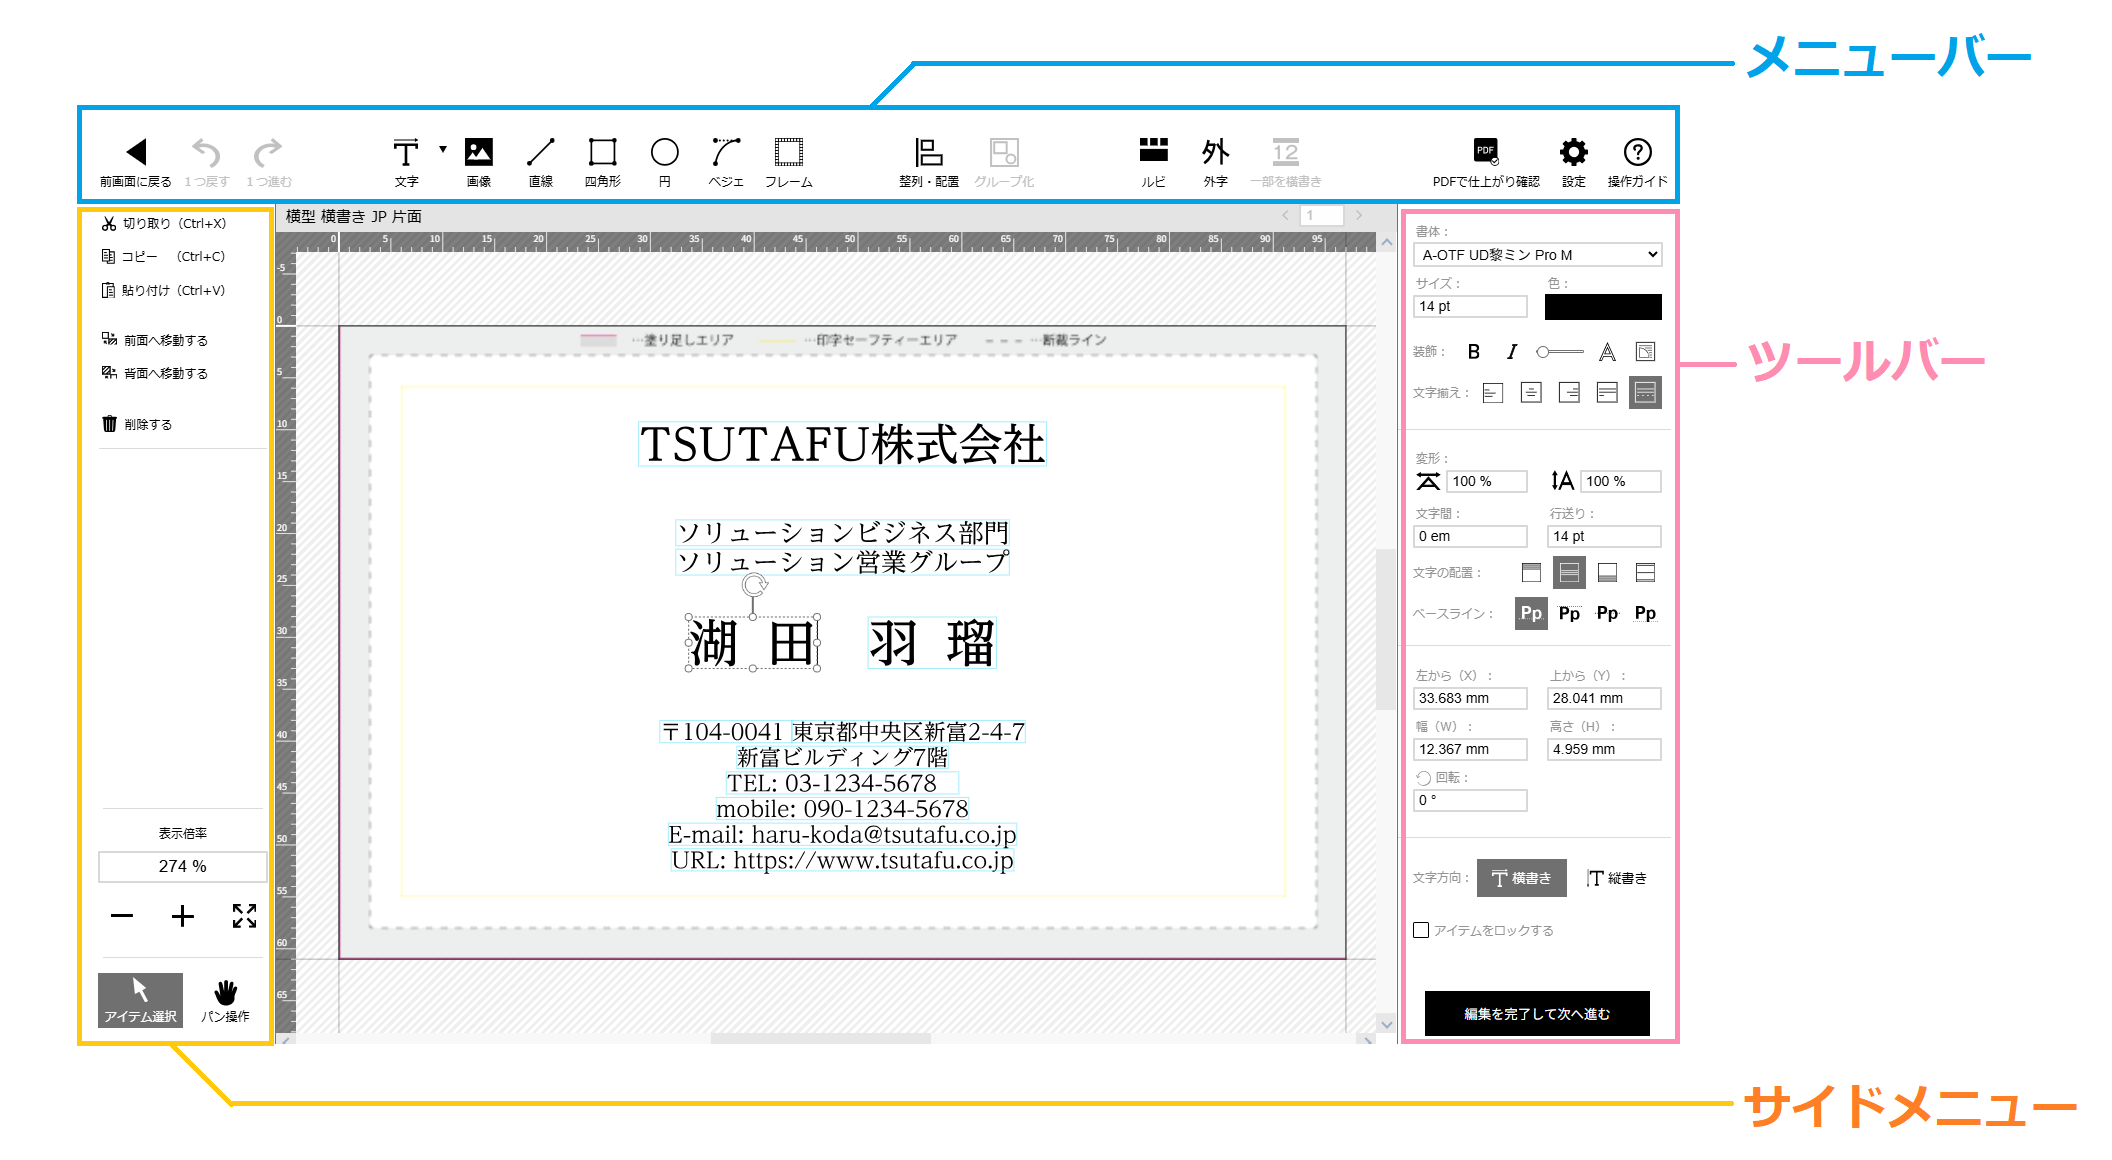Open the black text color swatch
2112x1160 pixels.
coord(1602,307)
